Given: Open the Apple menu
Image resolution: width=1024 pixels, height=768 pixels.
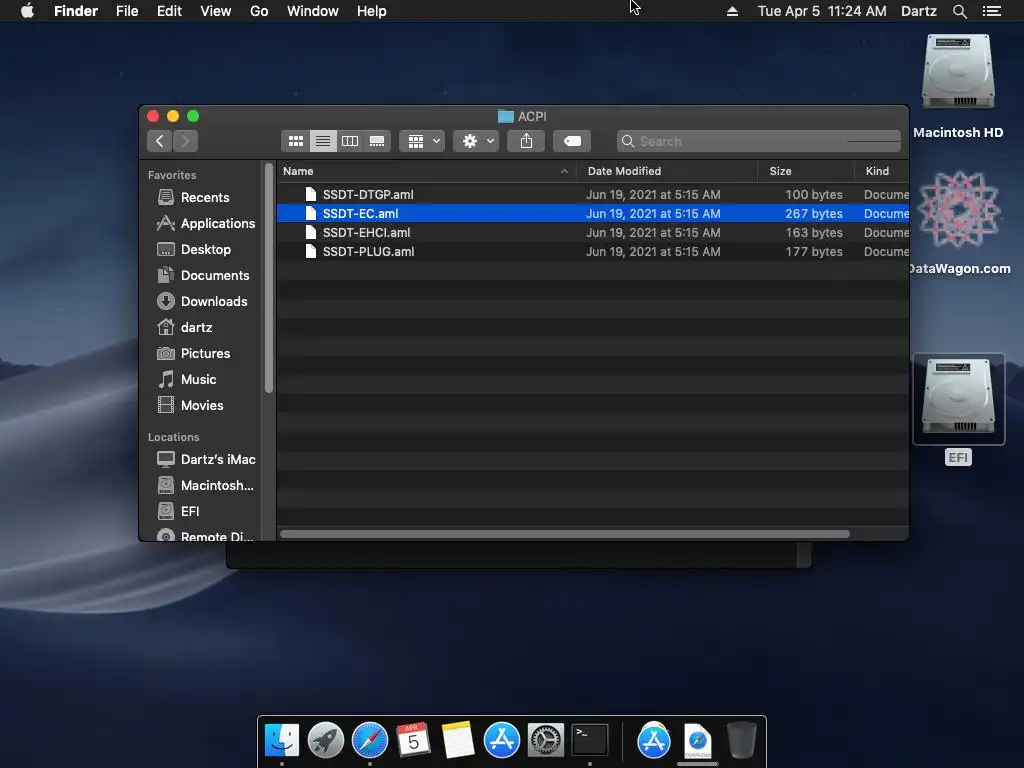Looking at the screenshot, I should [x=27, y=11].
